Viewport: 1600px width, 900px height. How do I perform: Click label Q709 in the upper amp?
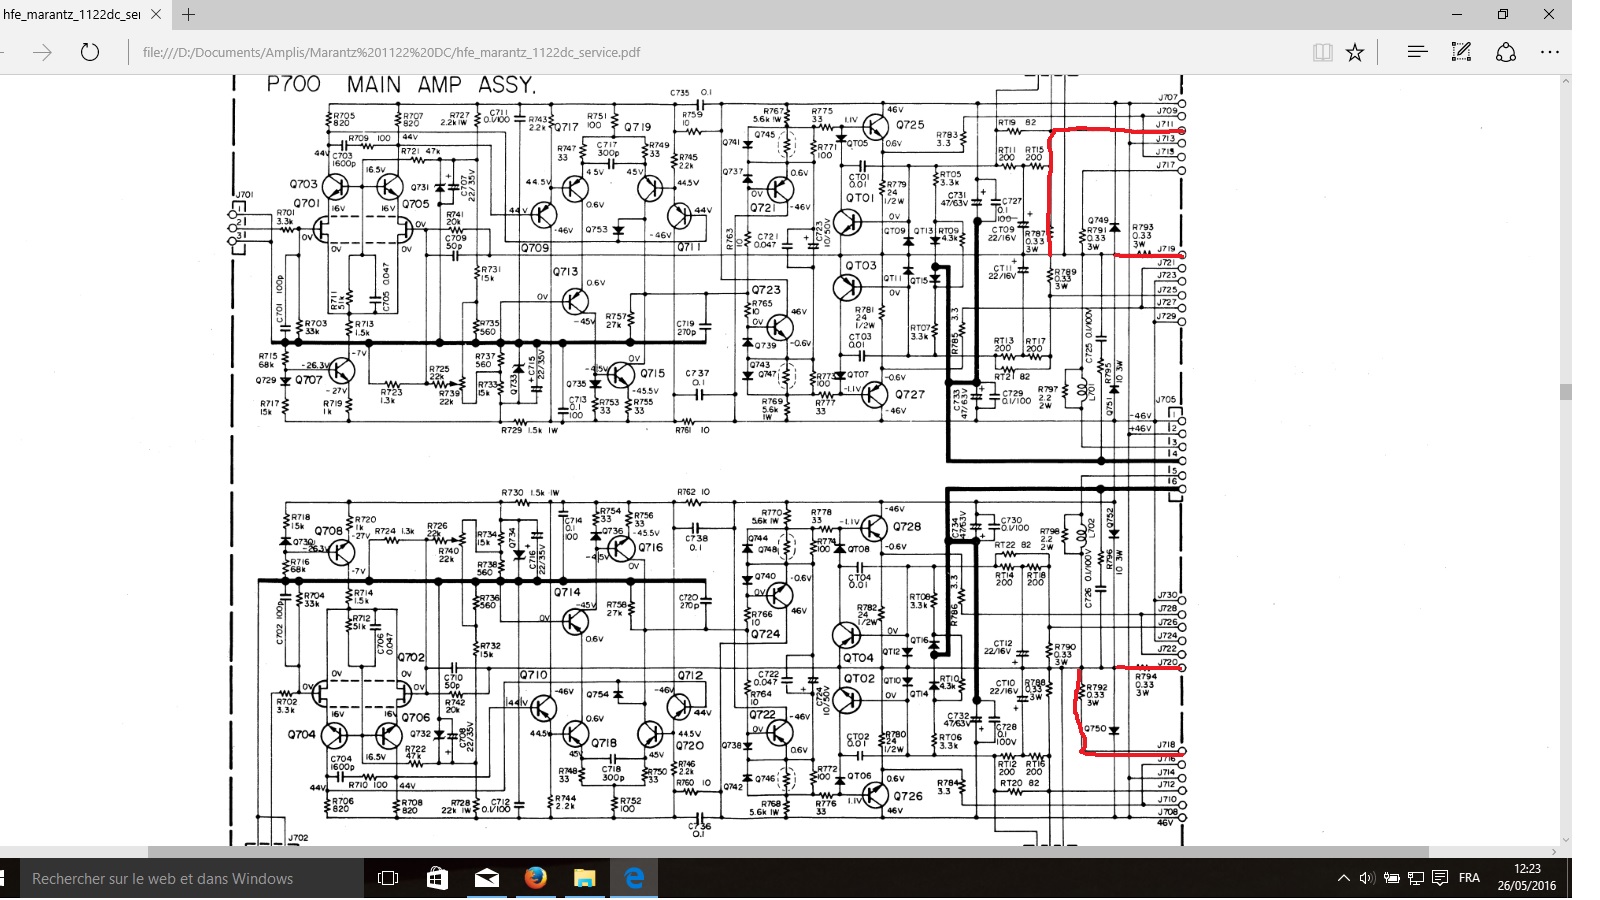point(535,247)
